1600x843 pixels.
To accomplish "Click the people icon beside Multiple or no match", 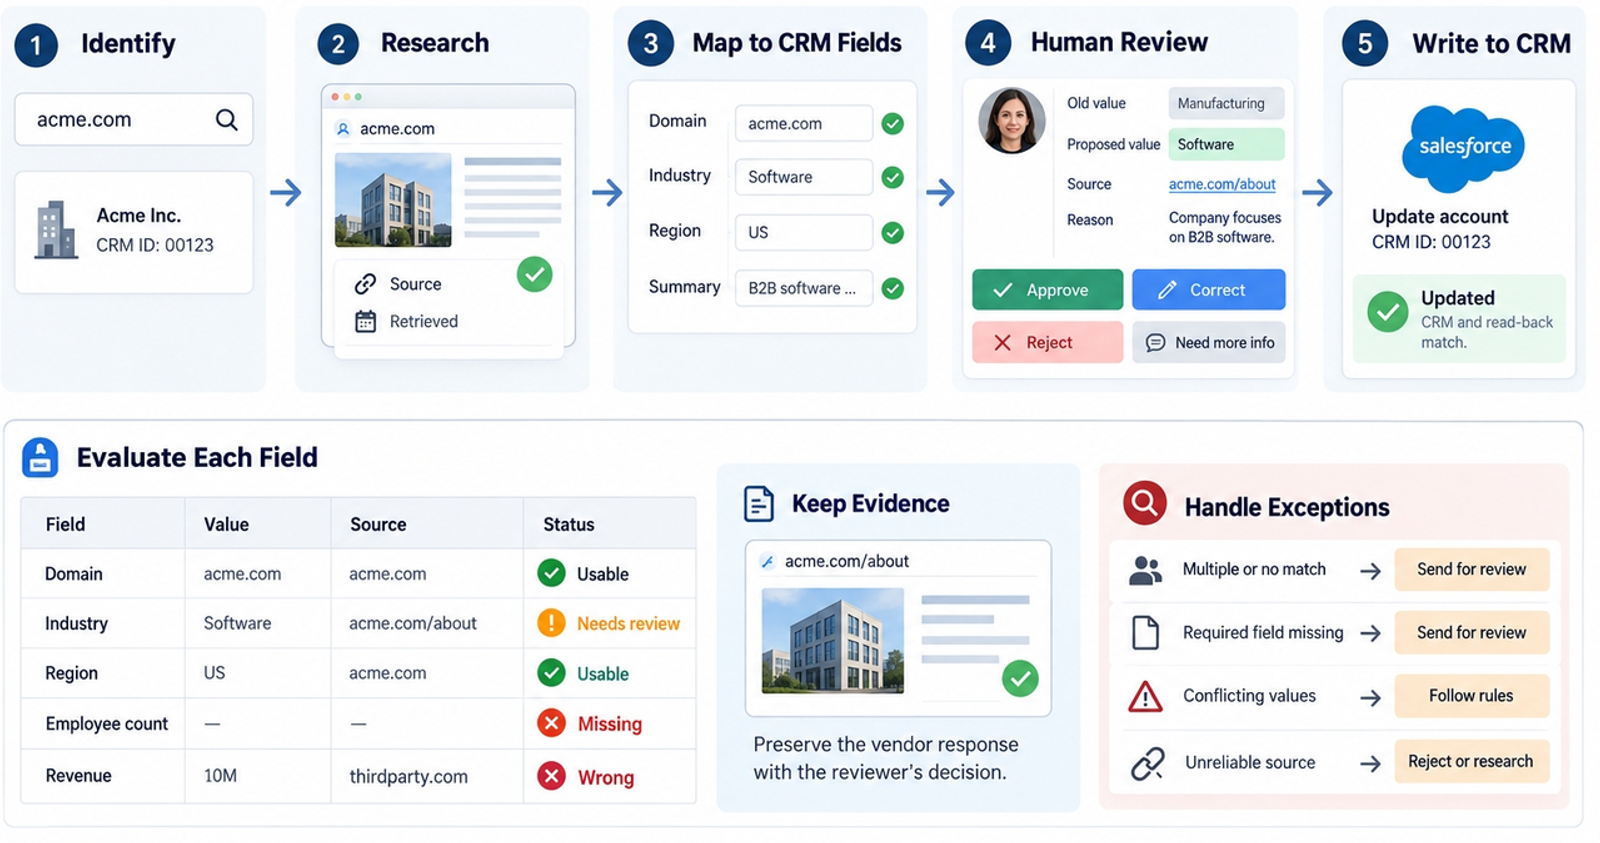I will click(1145, 570).
